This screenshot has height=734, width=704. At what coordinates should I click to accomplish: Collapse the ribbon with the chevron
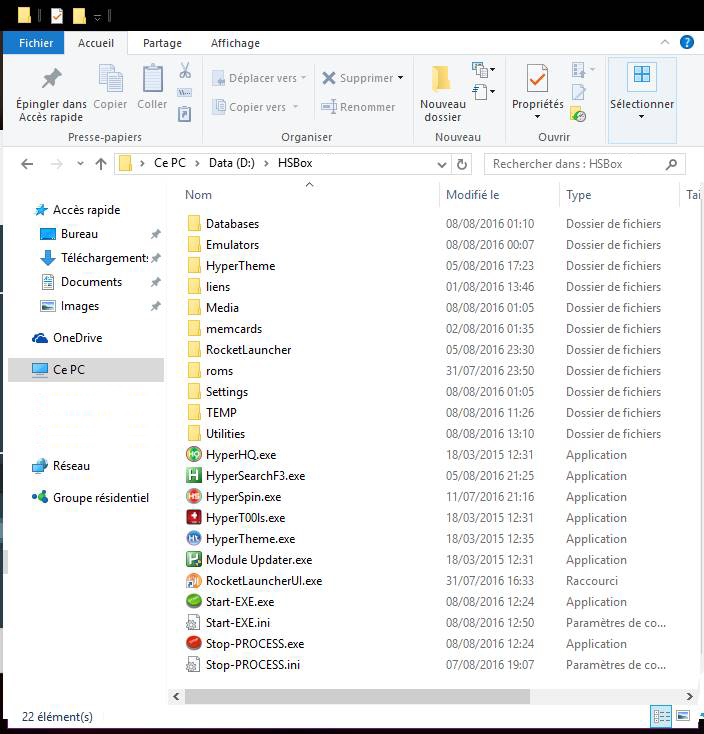[665, 43]
